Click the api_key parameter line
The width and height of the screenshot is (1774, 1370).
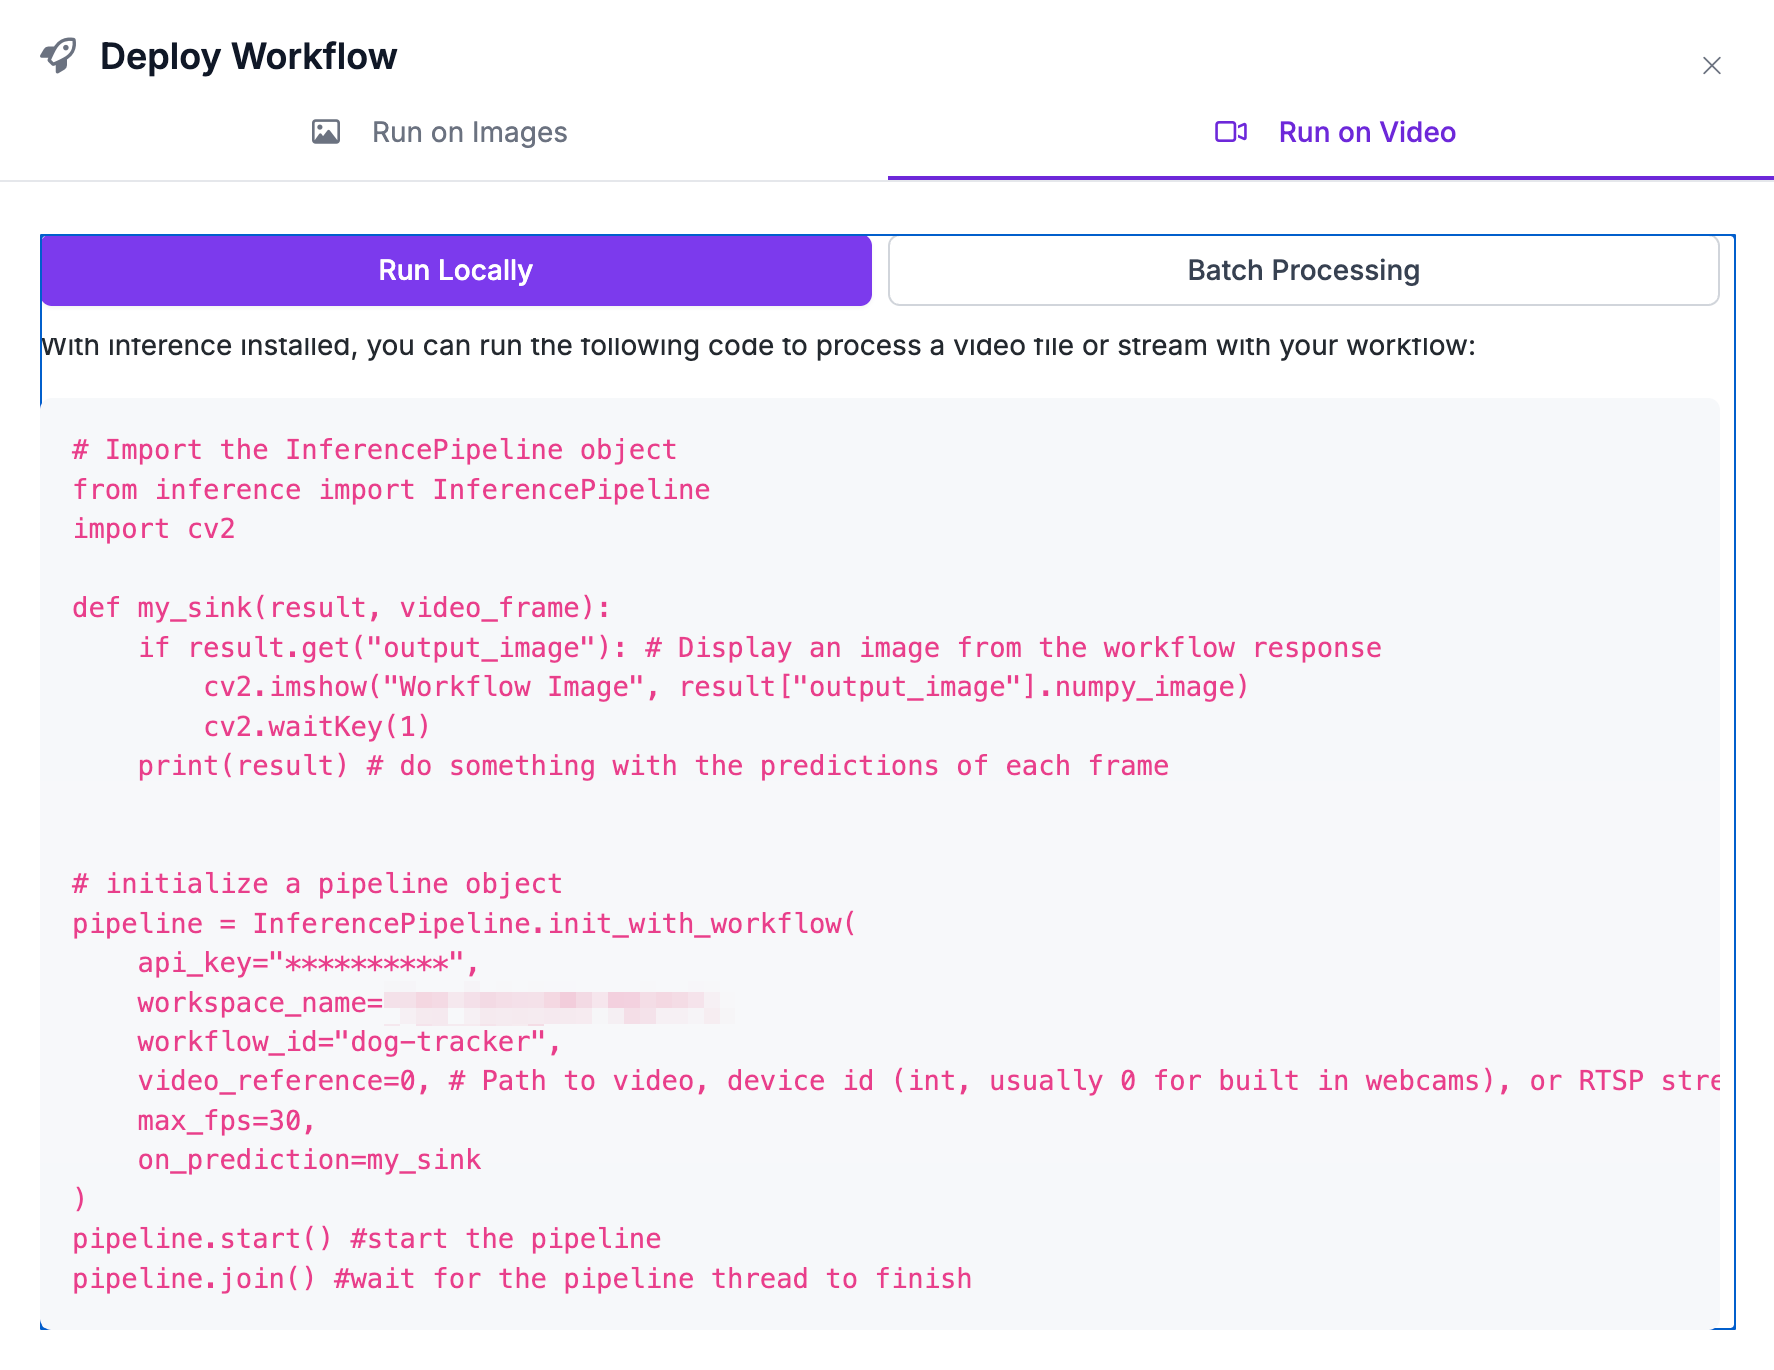308,963
